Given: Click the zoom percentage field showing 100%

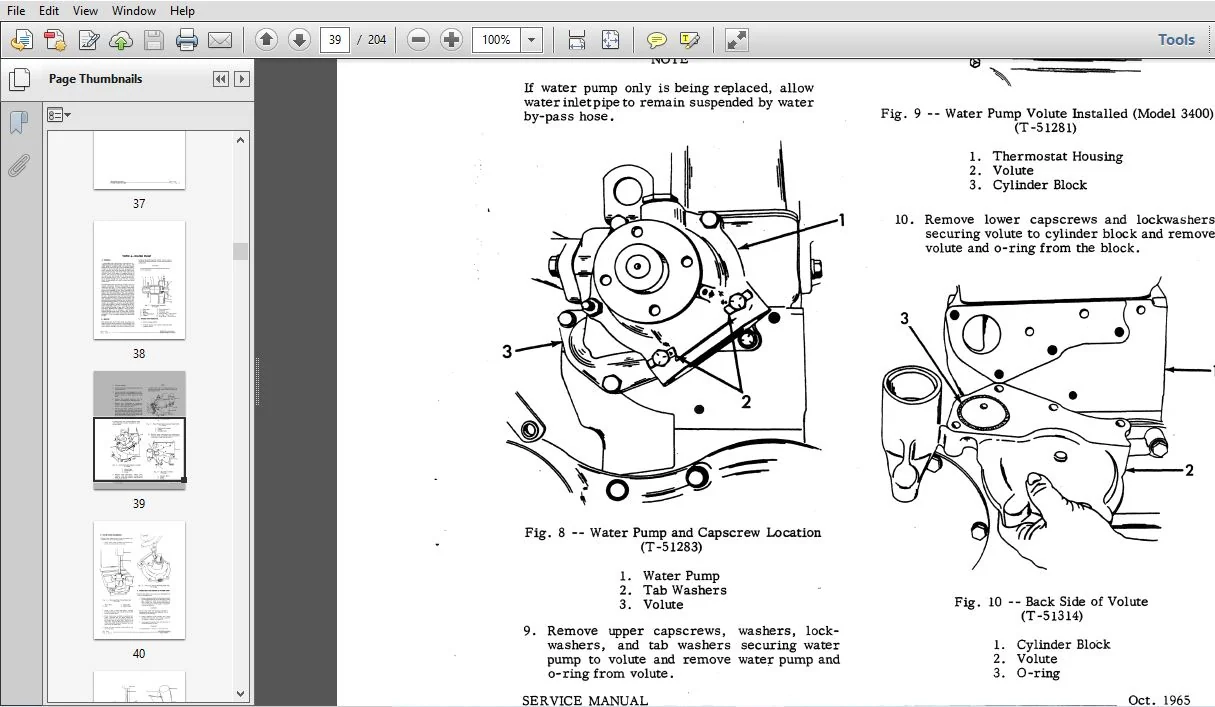Looking at the screenshot, I should click(x=497, y=40).
